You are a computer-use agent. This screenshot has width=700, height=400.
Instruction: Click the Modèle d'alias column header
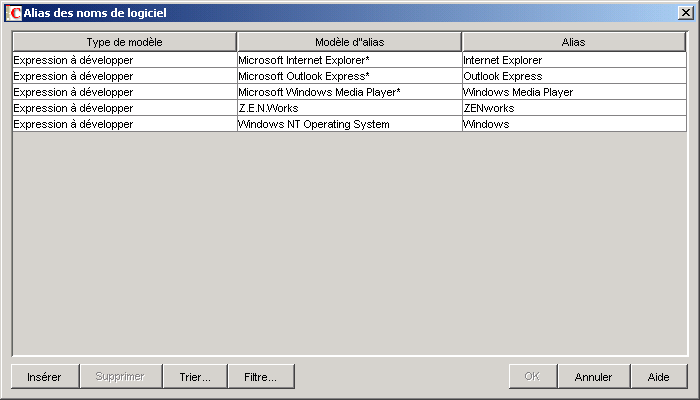pyautogui.click(x=349, y=42)
